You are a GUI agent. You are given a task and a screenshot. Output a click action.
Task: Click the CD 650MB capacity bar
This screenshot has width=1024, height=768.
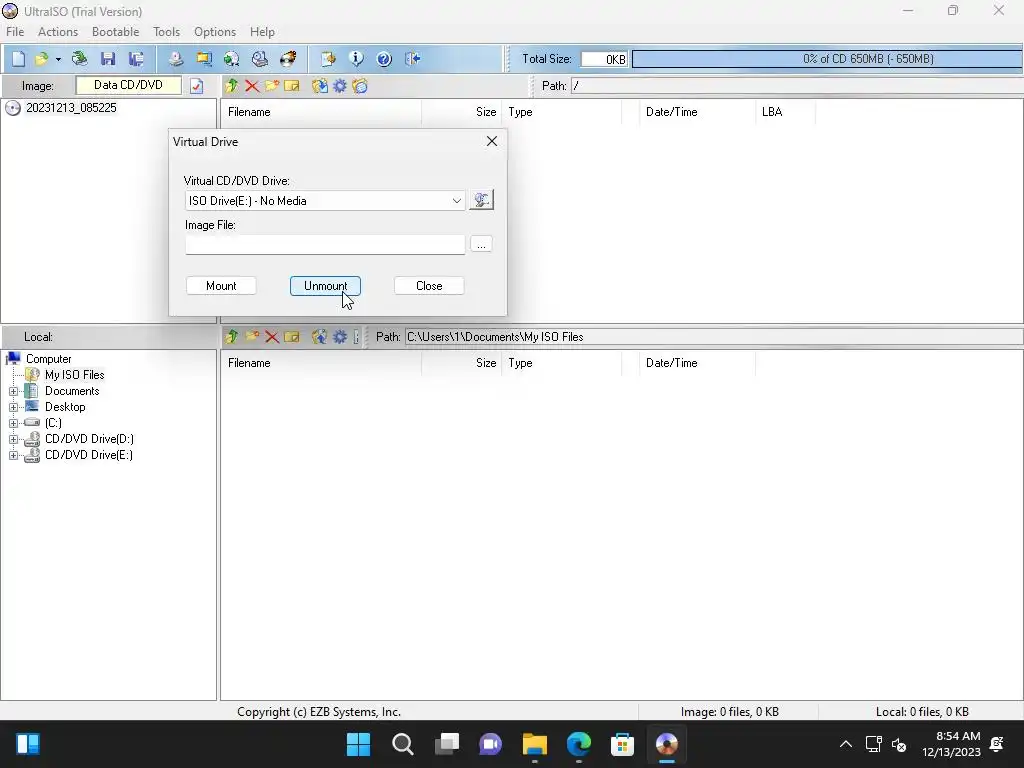click(827, 59)
